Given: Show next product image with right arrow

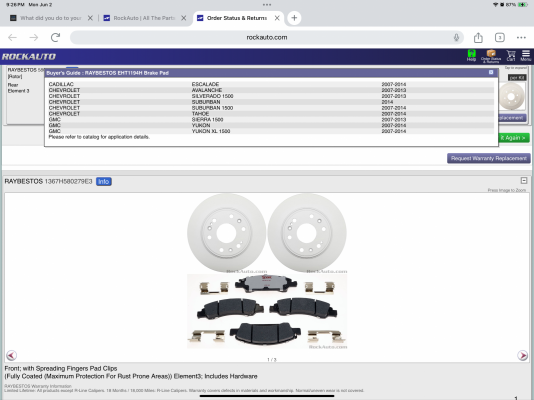Looking at the screenshot, I should [522, 355].
